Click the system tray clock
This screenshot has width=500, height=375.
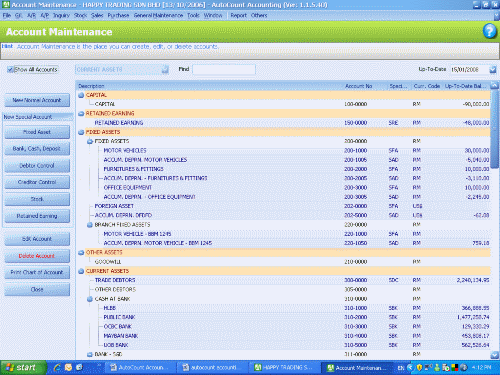point(482,367)
